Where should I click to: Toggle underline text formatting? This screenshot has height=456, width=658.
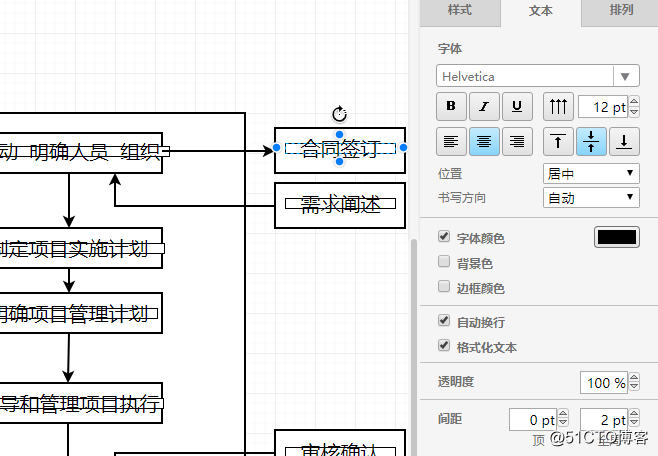click(x=517, y=107)
